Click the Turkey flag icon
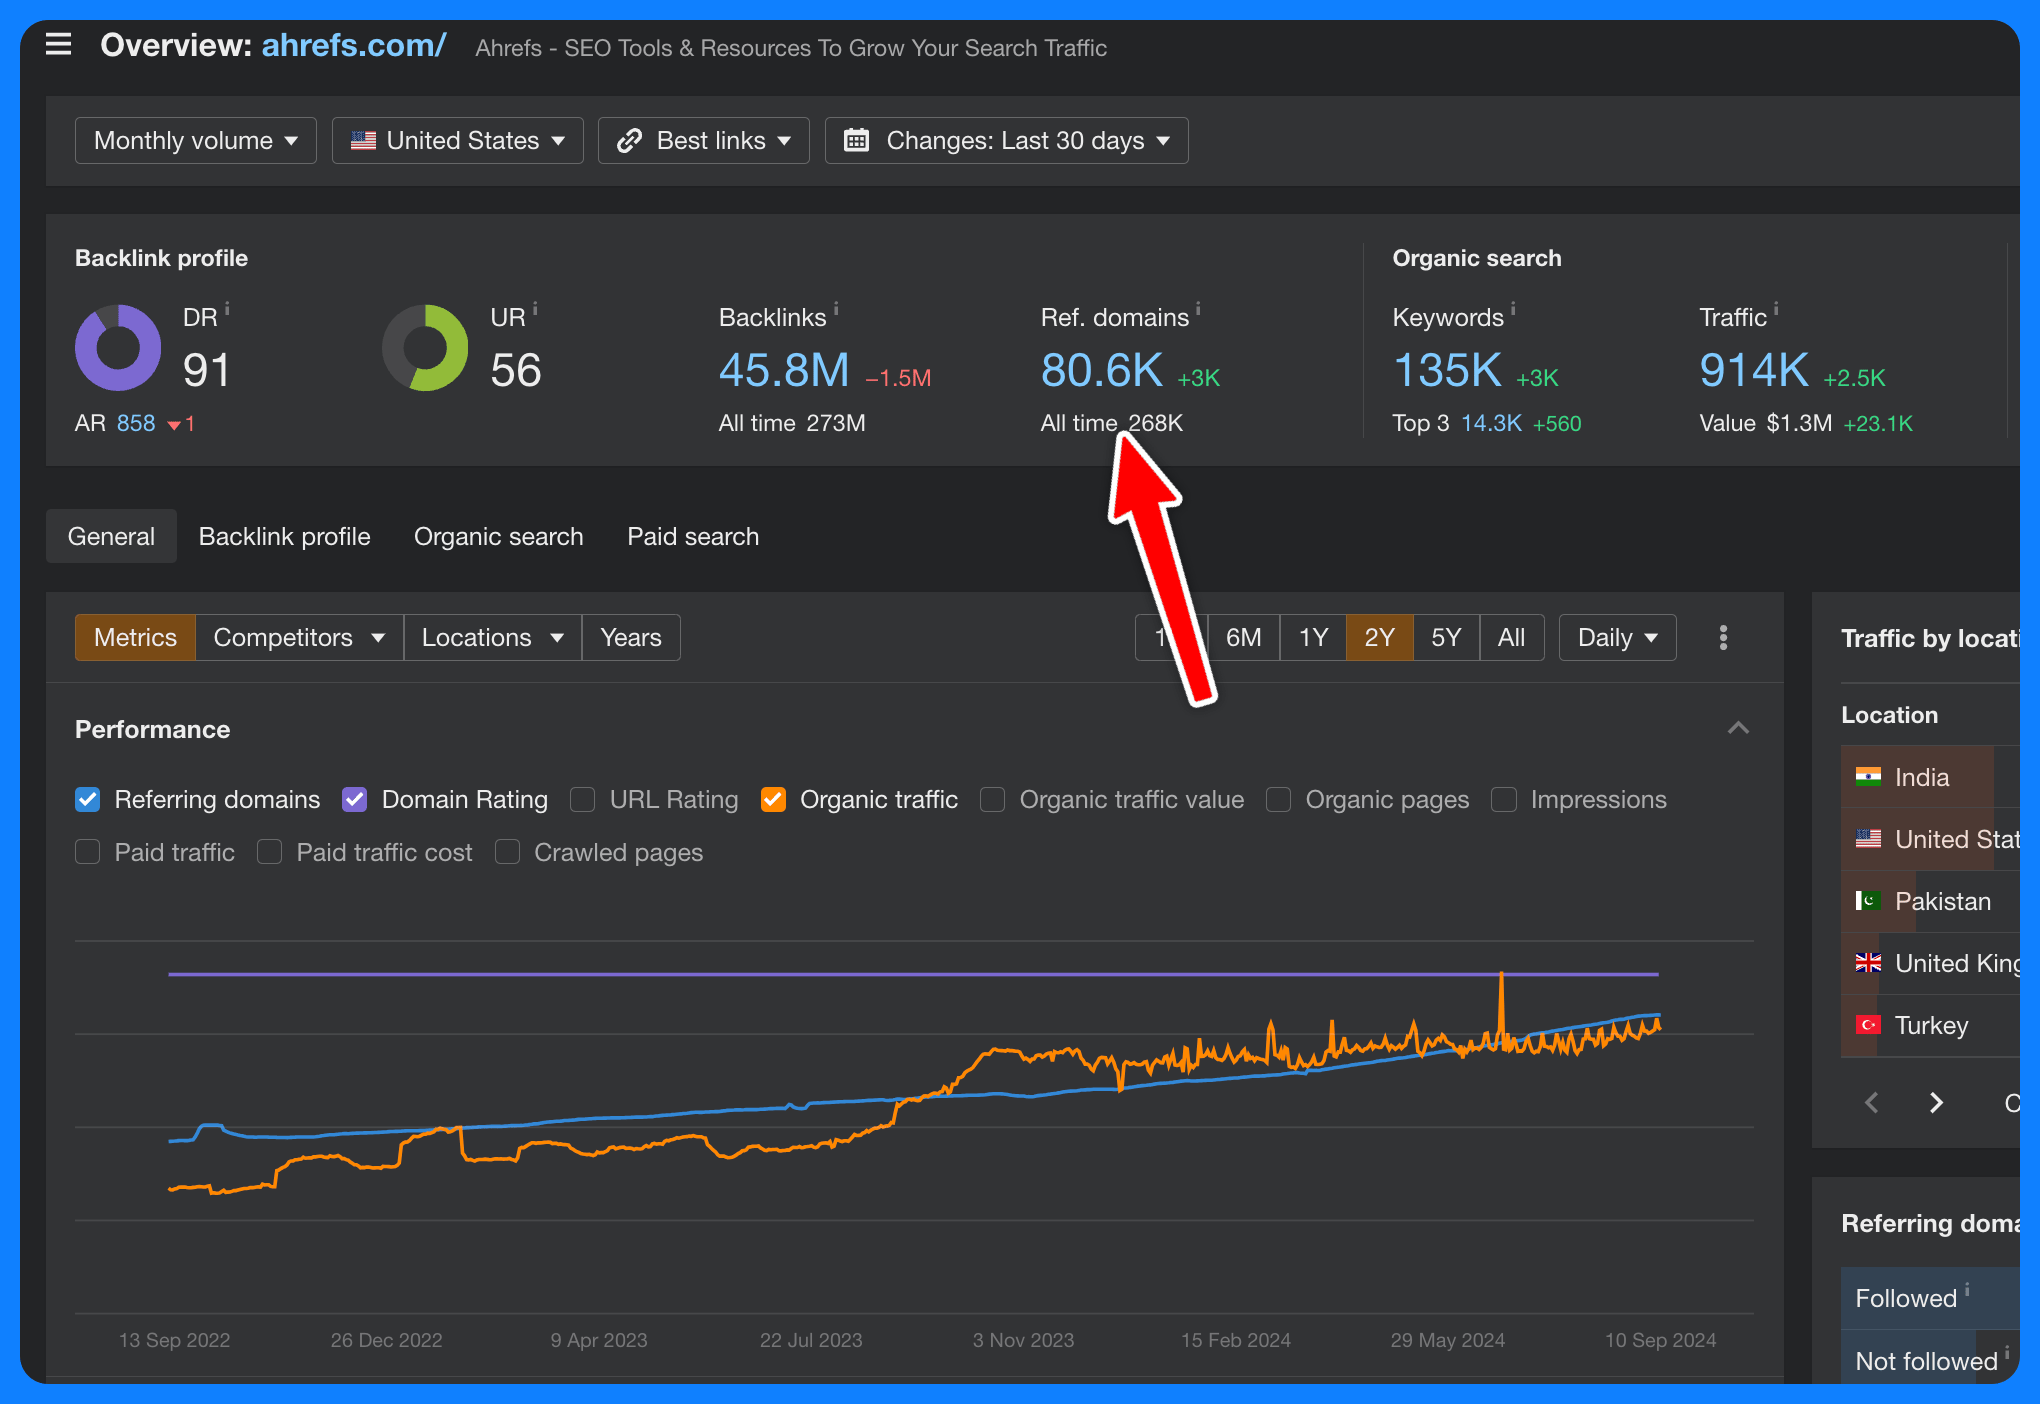This screenshot has height=1404, width=2040. (x=1868, y=1025)
